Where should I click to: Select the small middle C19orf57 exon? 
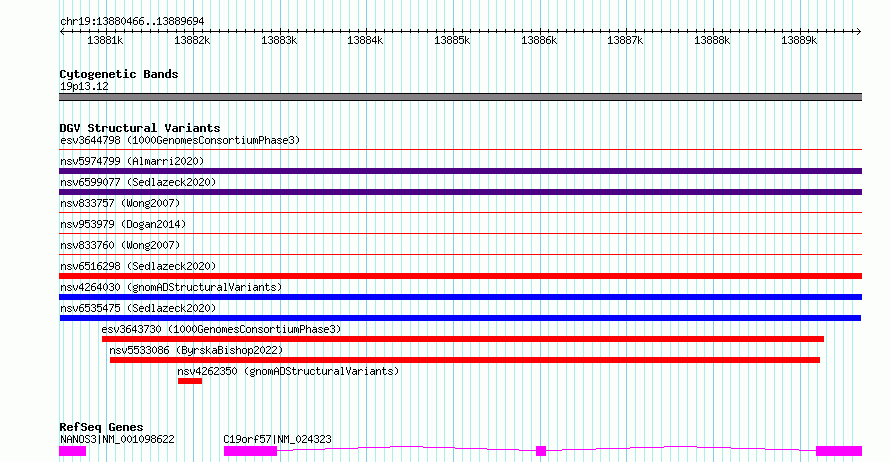coord(541,451)
